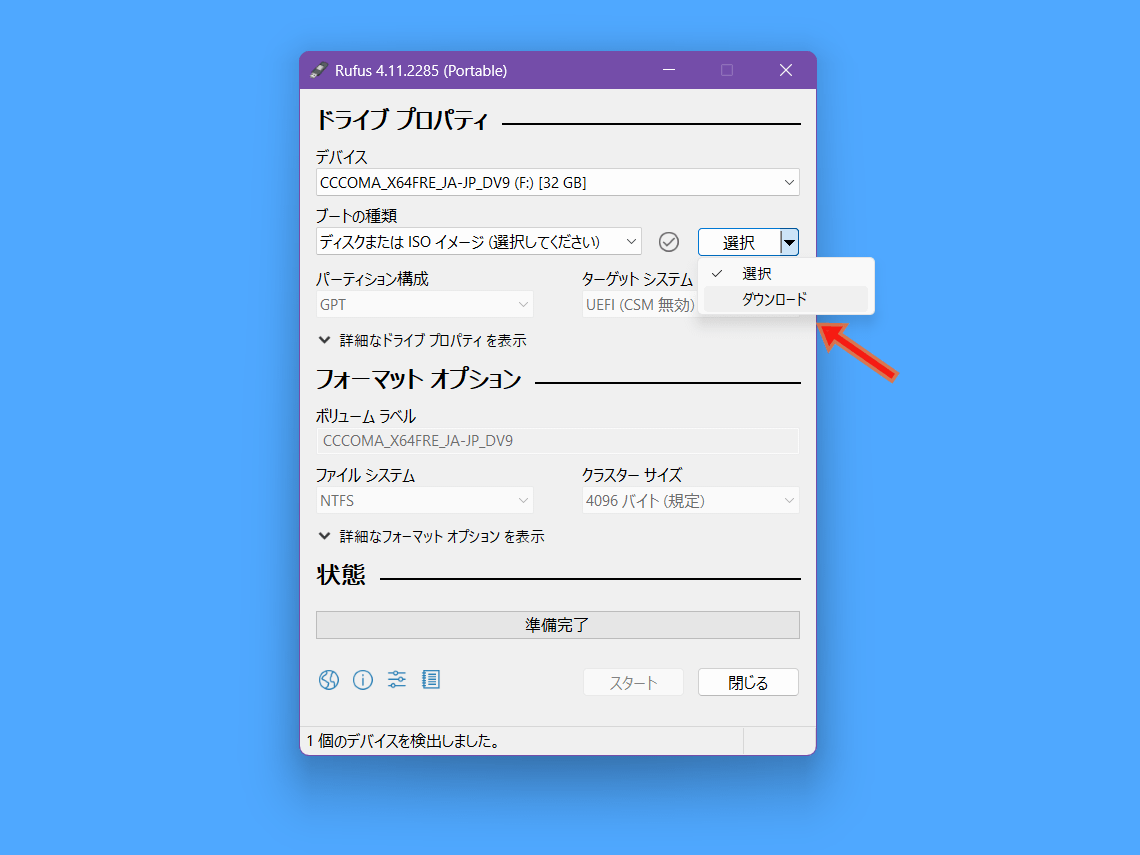The width and height of the screenshot is (1140, 855).
Task: Choose ダウンロード from the popup menu
Action: pyautogui.click(x=774, y=299)
